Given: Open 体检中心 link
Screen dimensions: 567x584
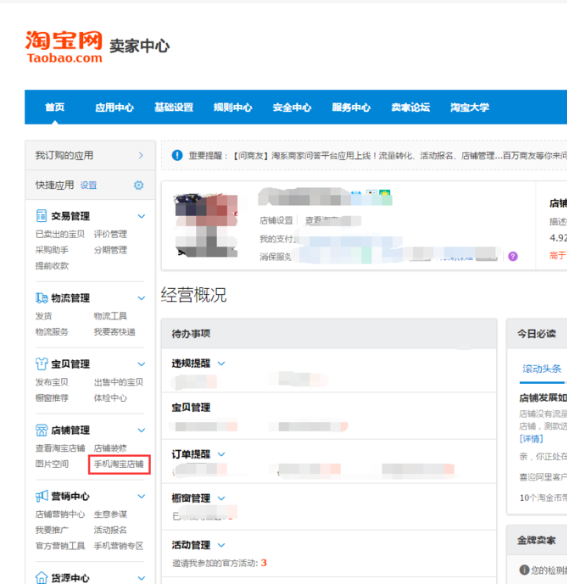Looking at the screenshot, I should coord(110,398).
